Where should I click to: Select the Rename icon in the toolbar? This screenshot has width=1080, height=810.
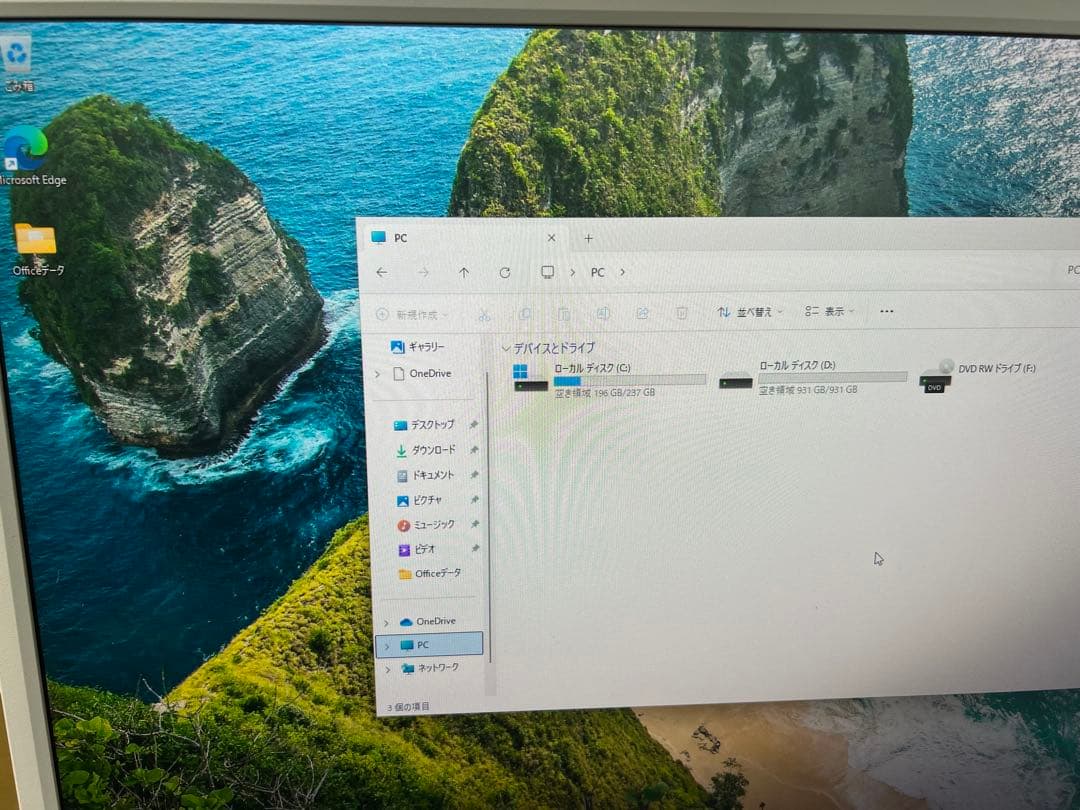click(603, 311)
